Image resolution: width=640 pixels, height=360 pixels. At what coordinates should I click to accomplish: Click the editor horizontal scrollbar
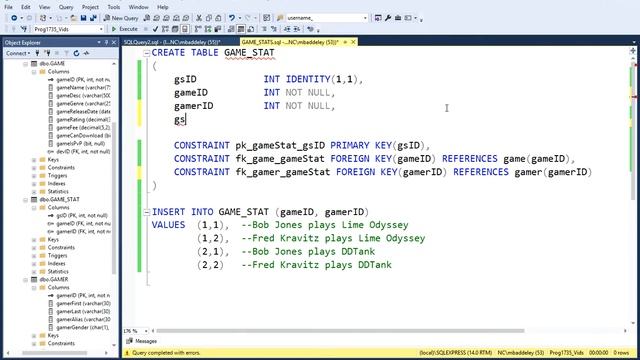click(340, 331)
